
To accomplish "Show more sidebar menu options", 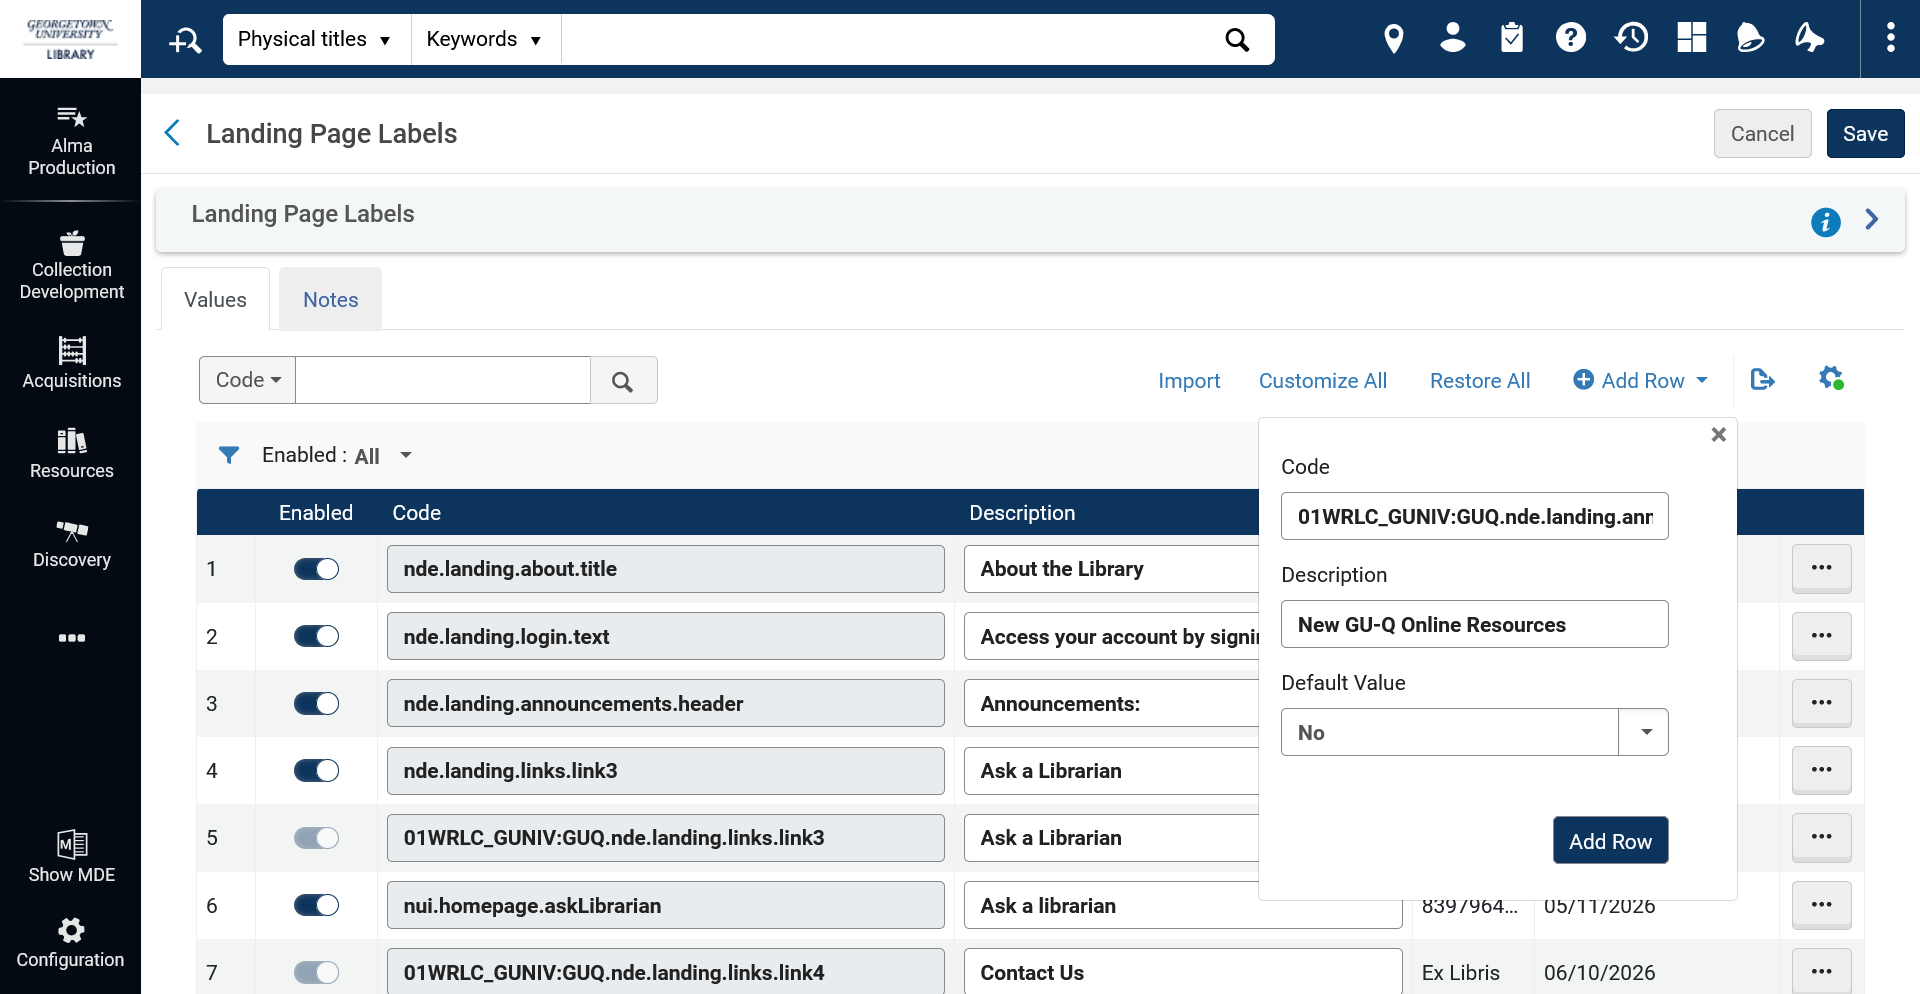I will coord(71,638).
